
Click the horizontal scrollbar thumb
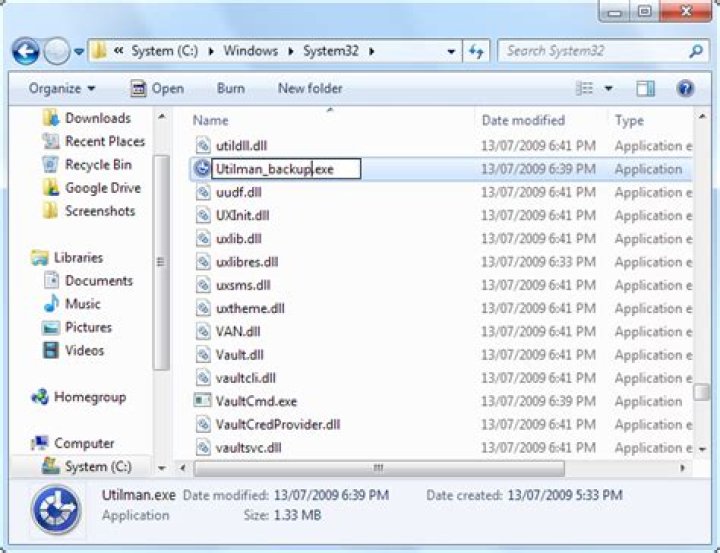click(x=379, y=468)
